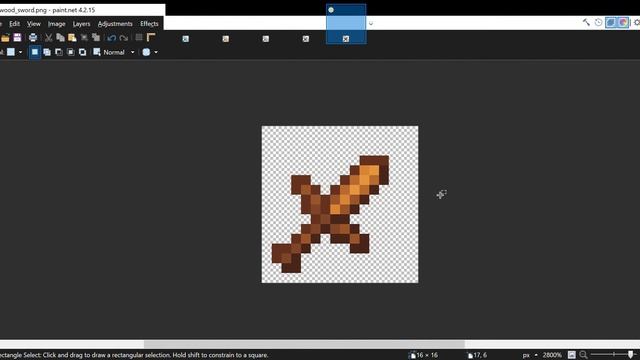The image size is (640, 360).
Task: Toggle the Colors window icon
Action: click(x=623, y=23)
